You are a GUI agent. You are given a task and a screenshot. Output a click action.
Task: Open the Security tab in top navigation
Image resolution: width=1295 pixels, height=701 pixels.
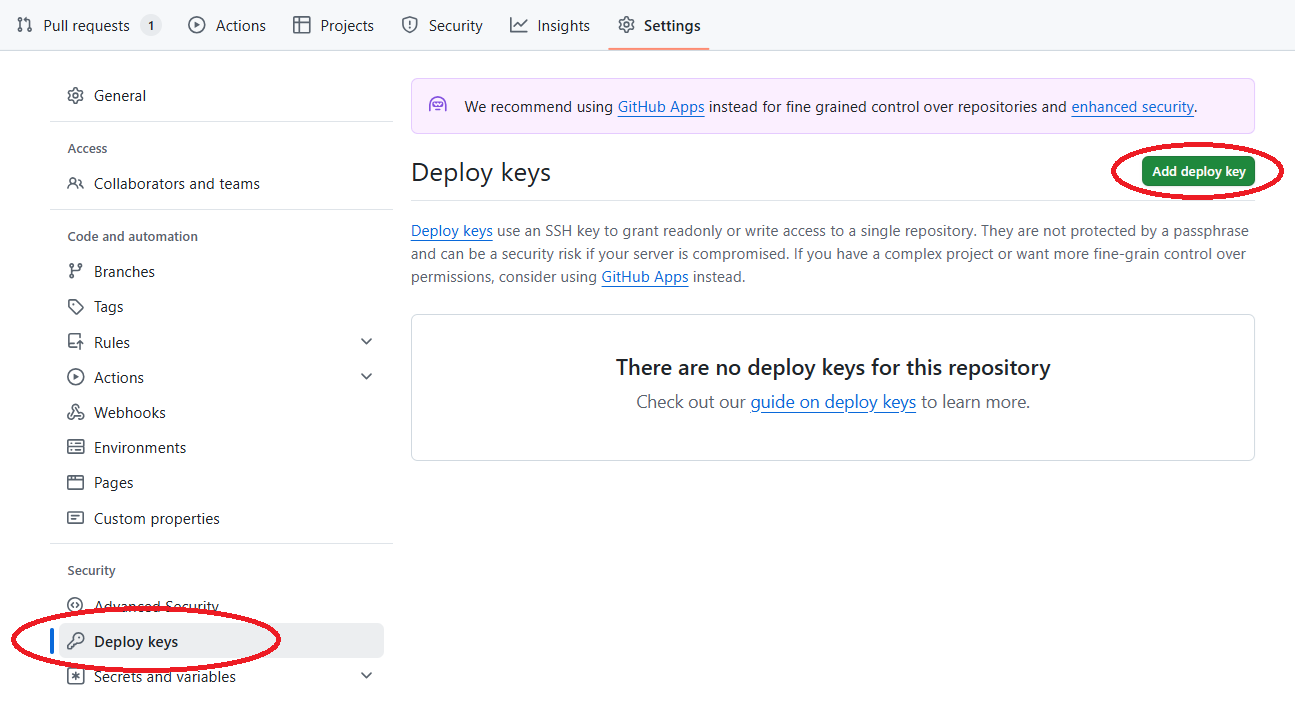click(x=442, y=25)
